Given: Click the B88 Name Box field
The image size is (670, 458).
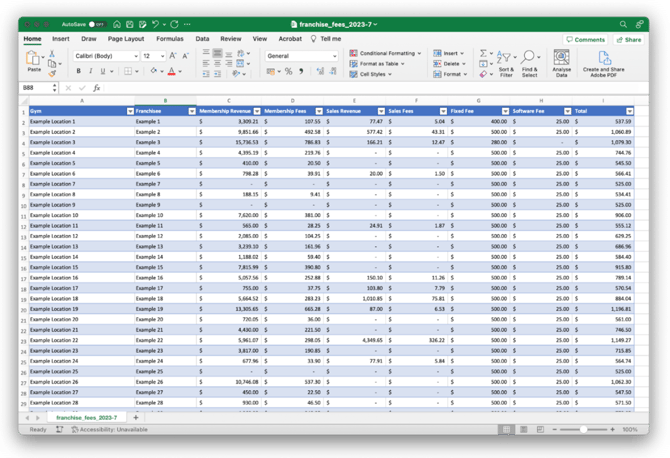Looking at the screenshot, I should [x=40, y=88].
